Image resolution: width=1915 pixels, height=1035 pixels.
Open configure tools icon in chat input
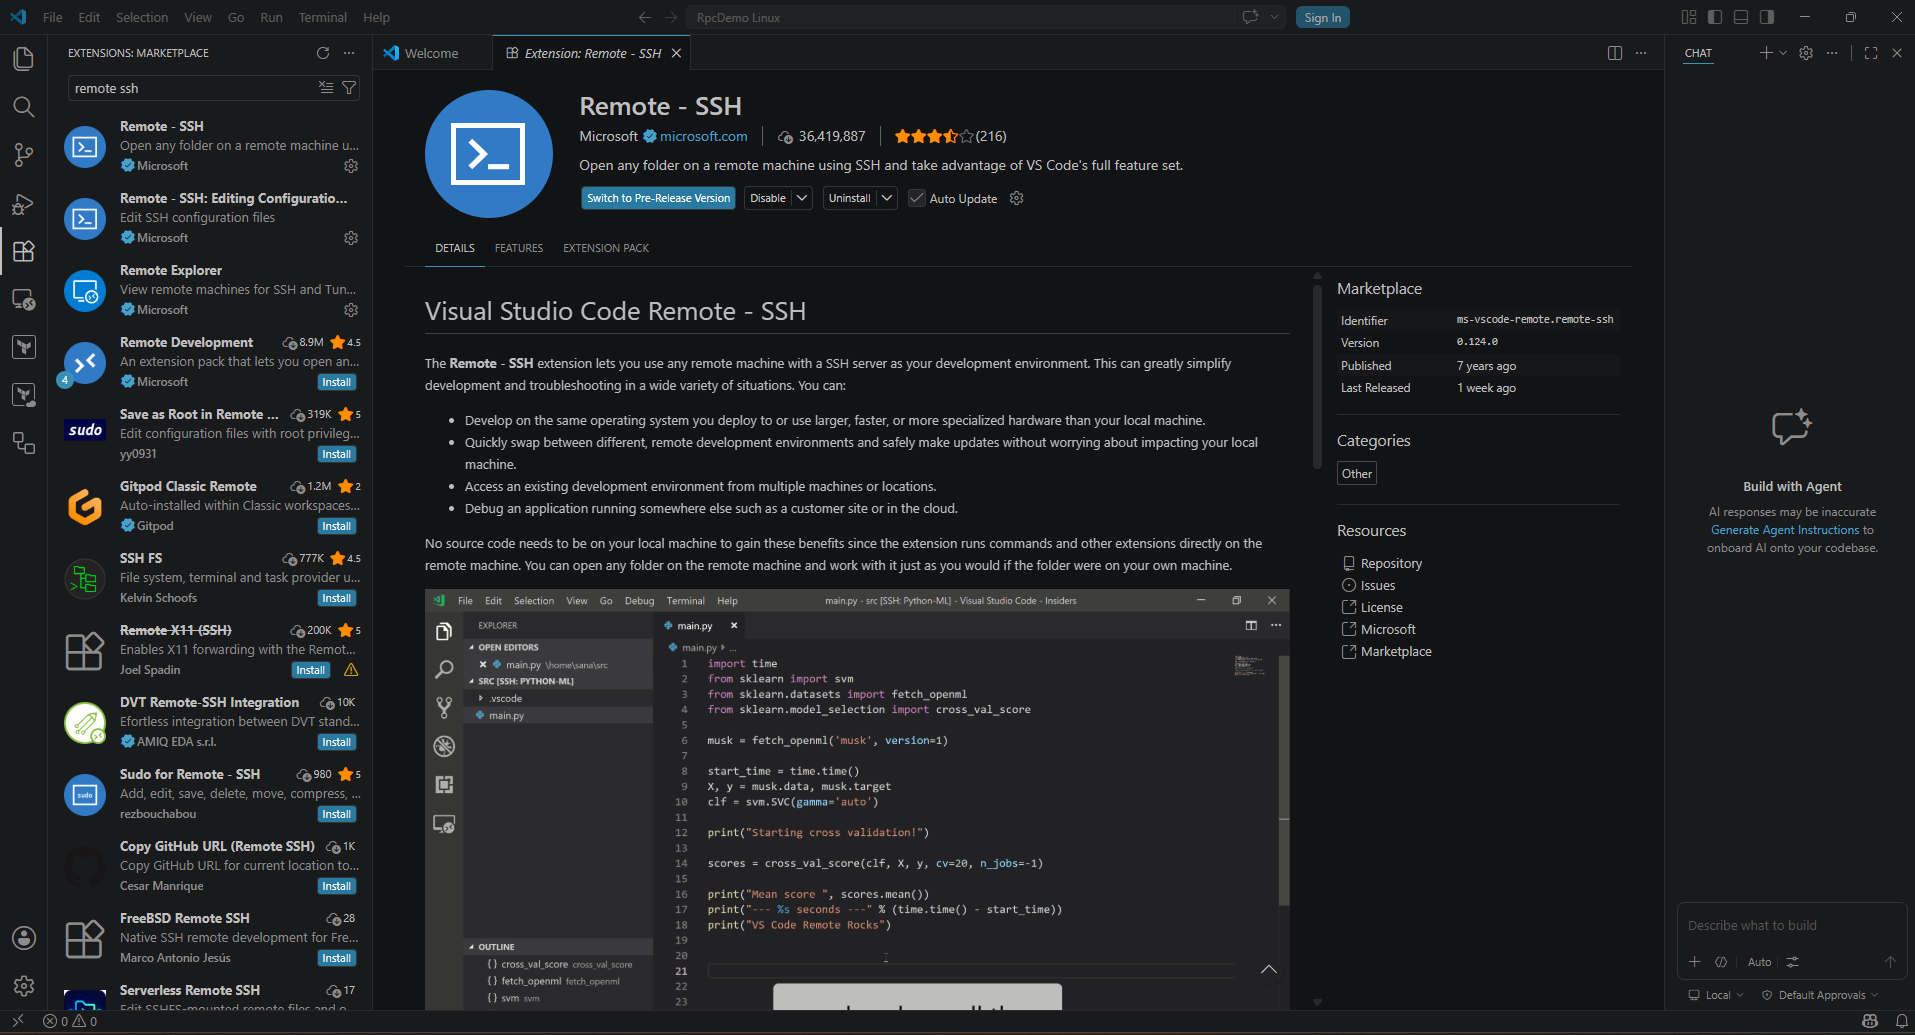[x=1793, y=962]
